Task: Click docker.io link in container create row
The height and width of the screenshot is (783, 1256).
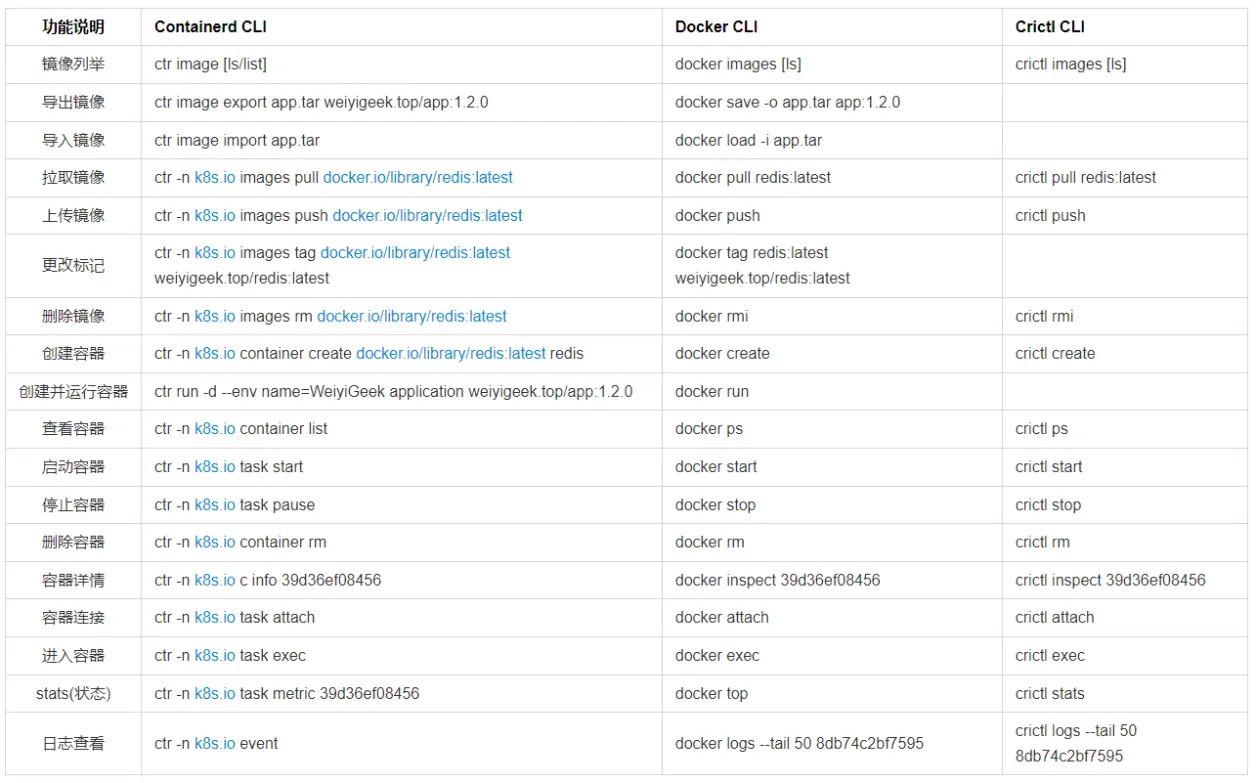Action: [x=451, y=354]
